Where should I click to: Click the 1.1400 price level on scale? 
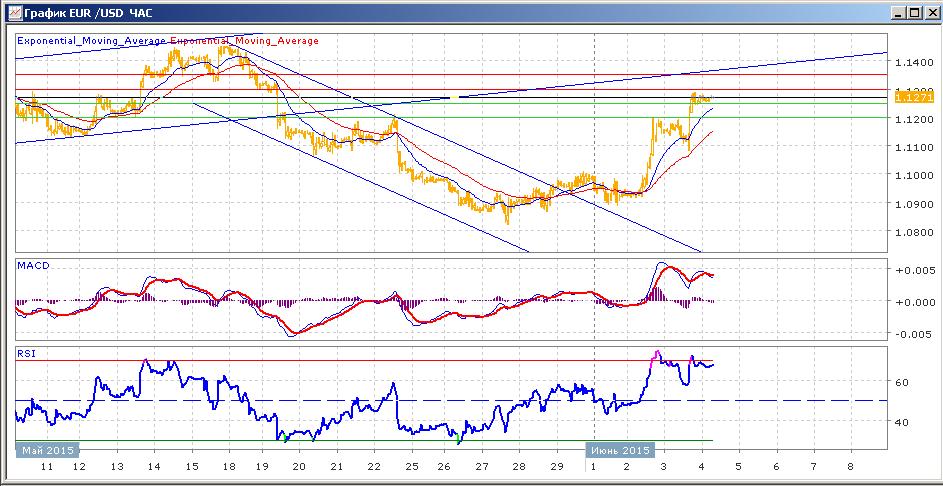click(x=913, y=63)
